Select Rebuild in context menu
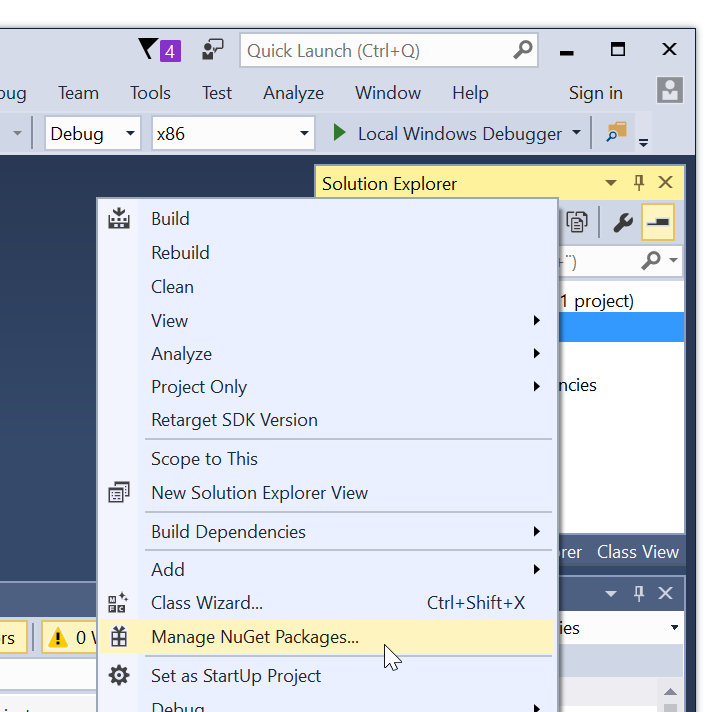The width and height of the screenshot is (727, 712). click(x=326, y=253)
